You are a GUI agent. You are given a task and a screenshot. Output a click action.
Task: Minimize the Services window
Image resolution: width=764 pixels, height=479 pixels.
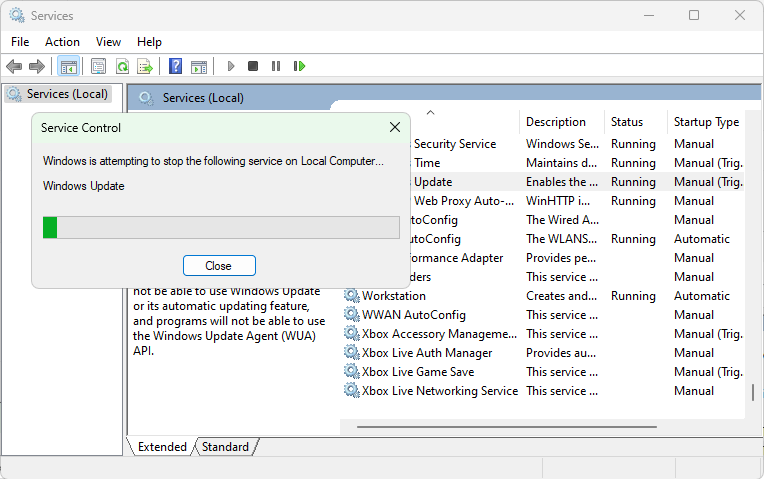coord(649,16)
